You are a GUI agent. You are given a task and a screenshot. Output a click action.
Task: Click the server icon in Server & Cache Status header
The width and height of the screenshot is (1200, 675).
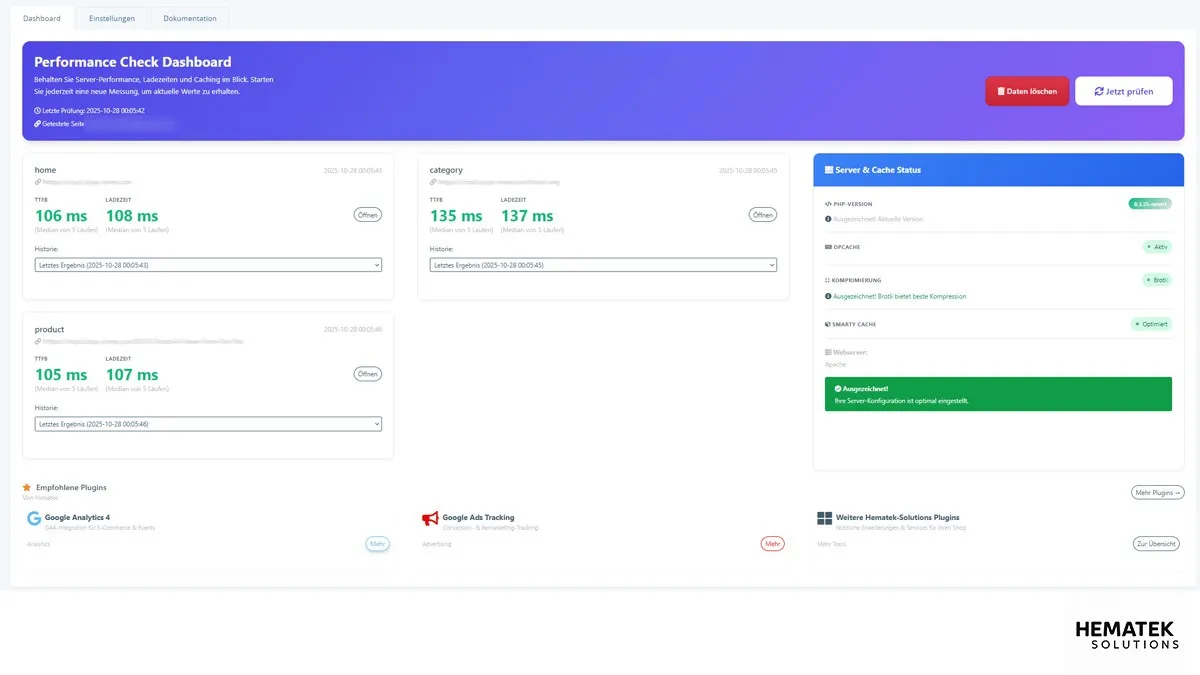828,170
